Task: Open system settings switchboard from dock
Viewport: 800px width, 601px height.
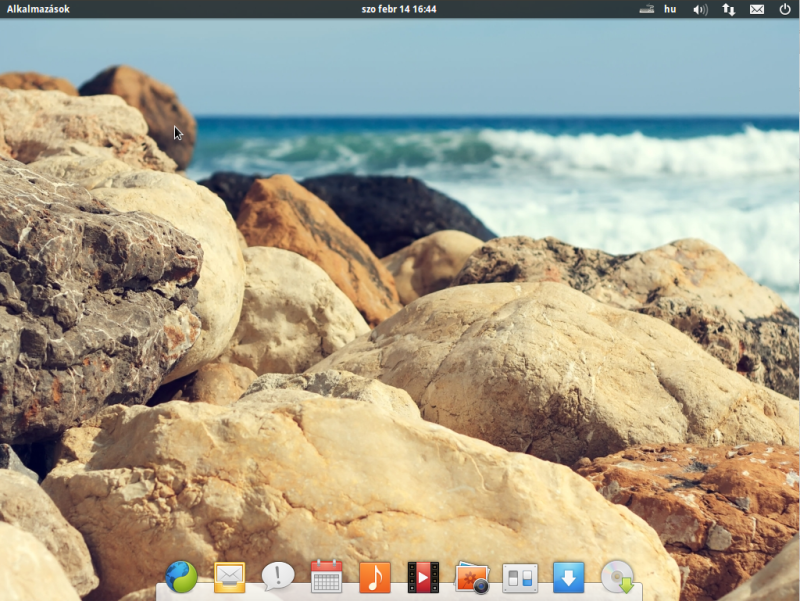Action: click(520, 578)
